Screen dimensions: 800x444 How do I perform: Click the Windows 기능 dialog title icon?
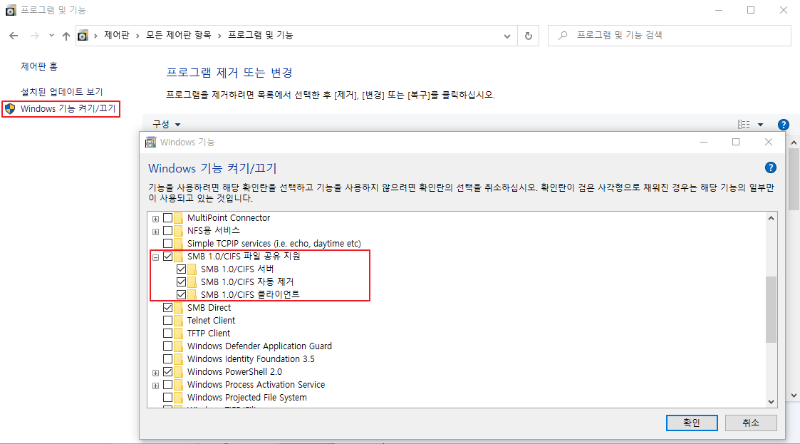pos(151,142)
